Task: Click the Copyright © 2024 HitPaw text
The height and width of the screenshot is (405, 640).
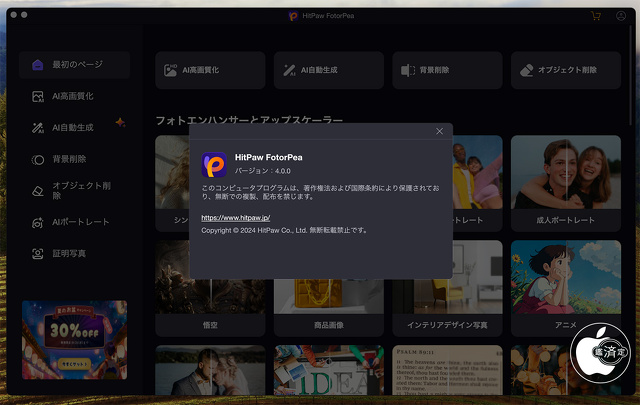Action: point(284,231)
